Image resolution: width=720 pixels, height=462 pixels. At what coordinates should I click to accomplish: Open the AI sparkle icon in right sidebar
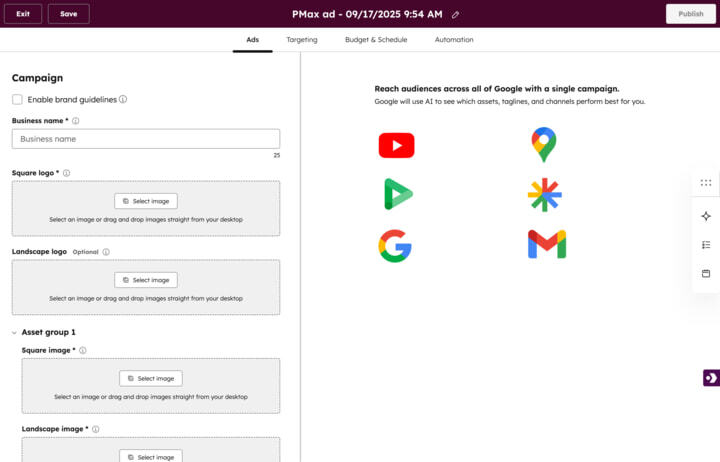point(706,216)
